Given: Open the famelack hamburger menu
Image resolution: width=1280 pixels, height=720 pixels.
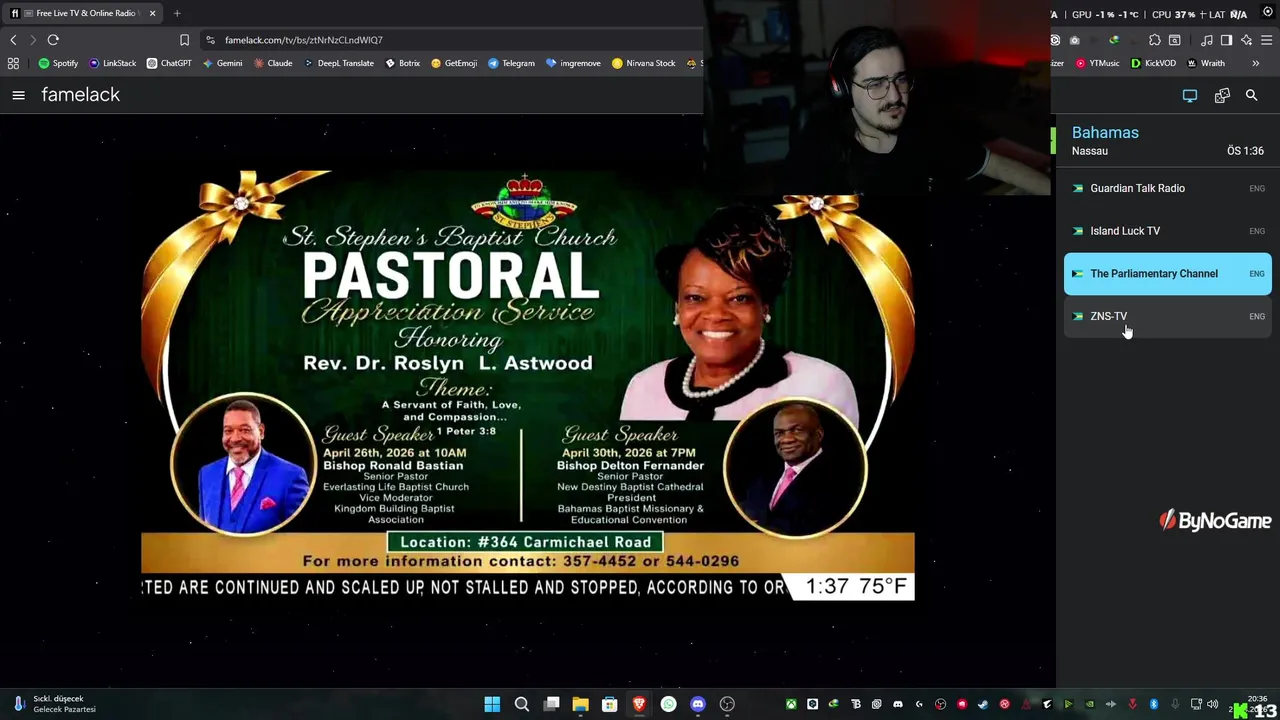Looking at the screenshot, I should click(18, 95).
